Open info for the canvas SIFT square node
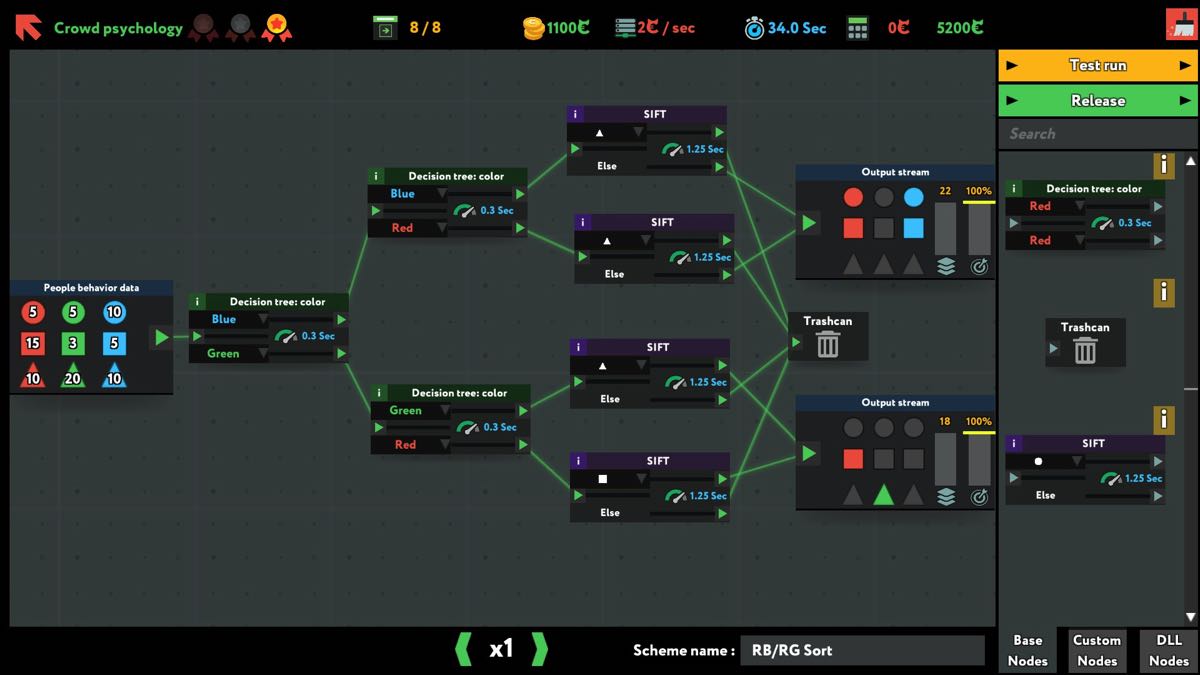This screenshot has height=675, width=1200. coord(579,461)
